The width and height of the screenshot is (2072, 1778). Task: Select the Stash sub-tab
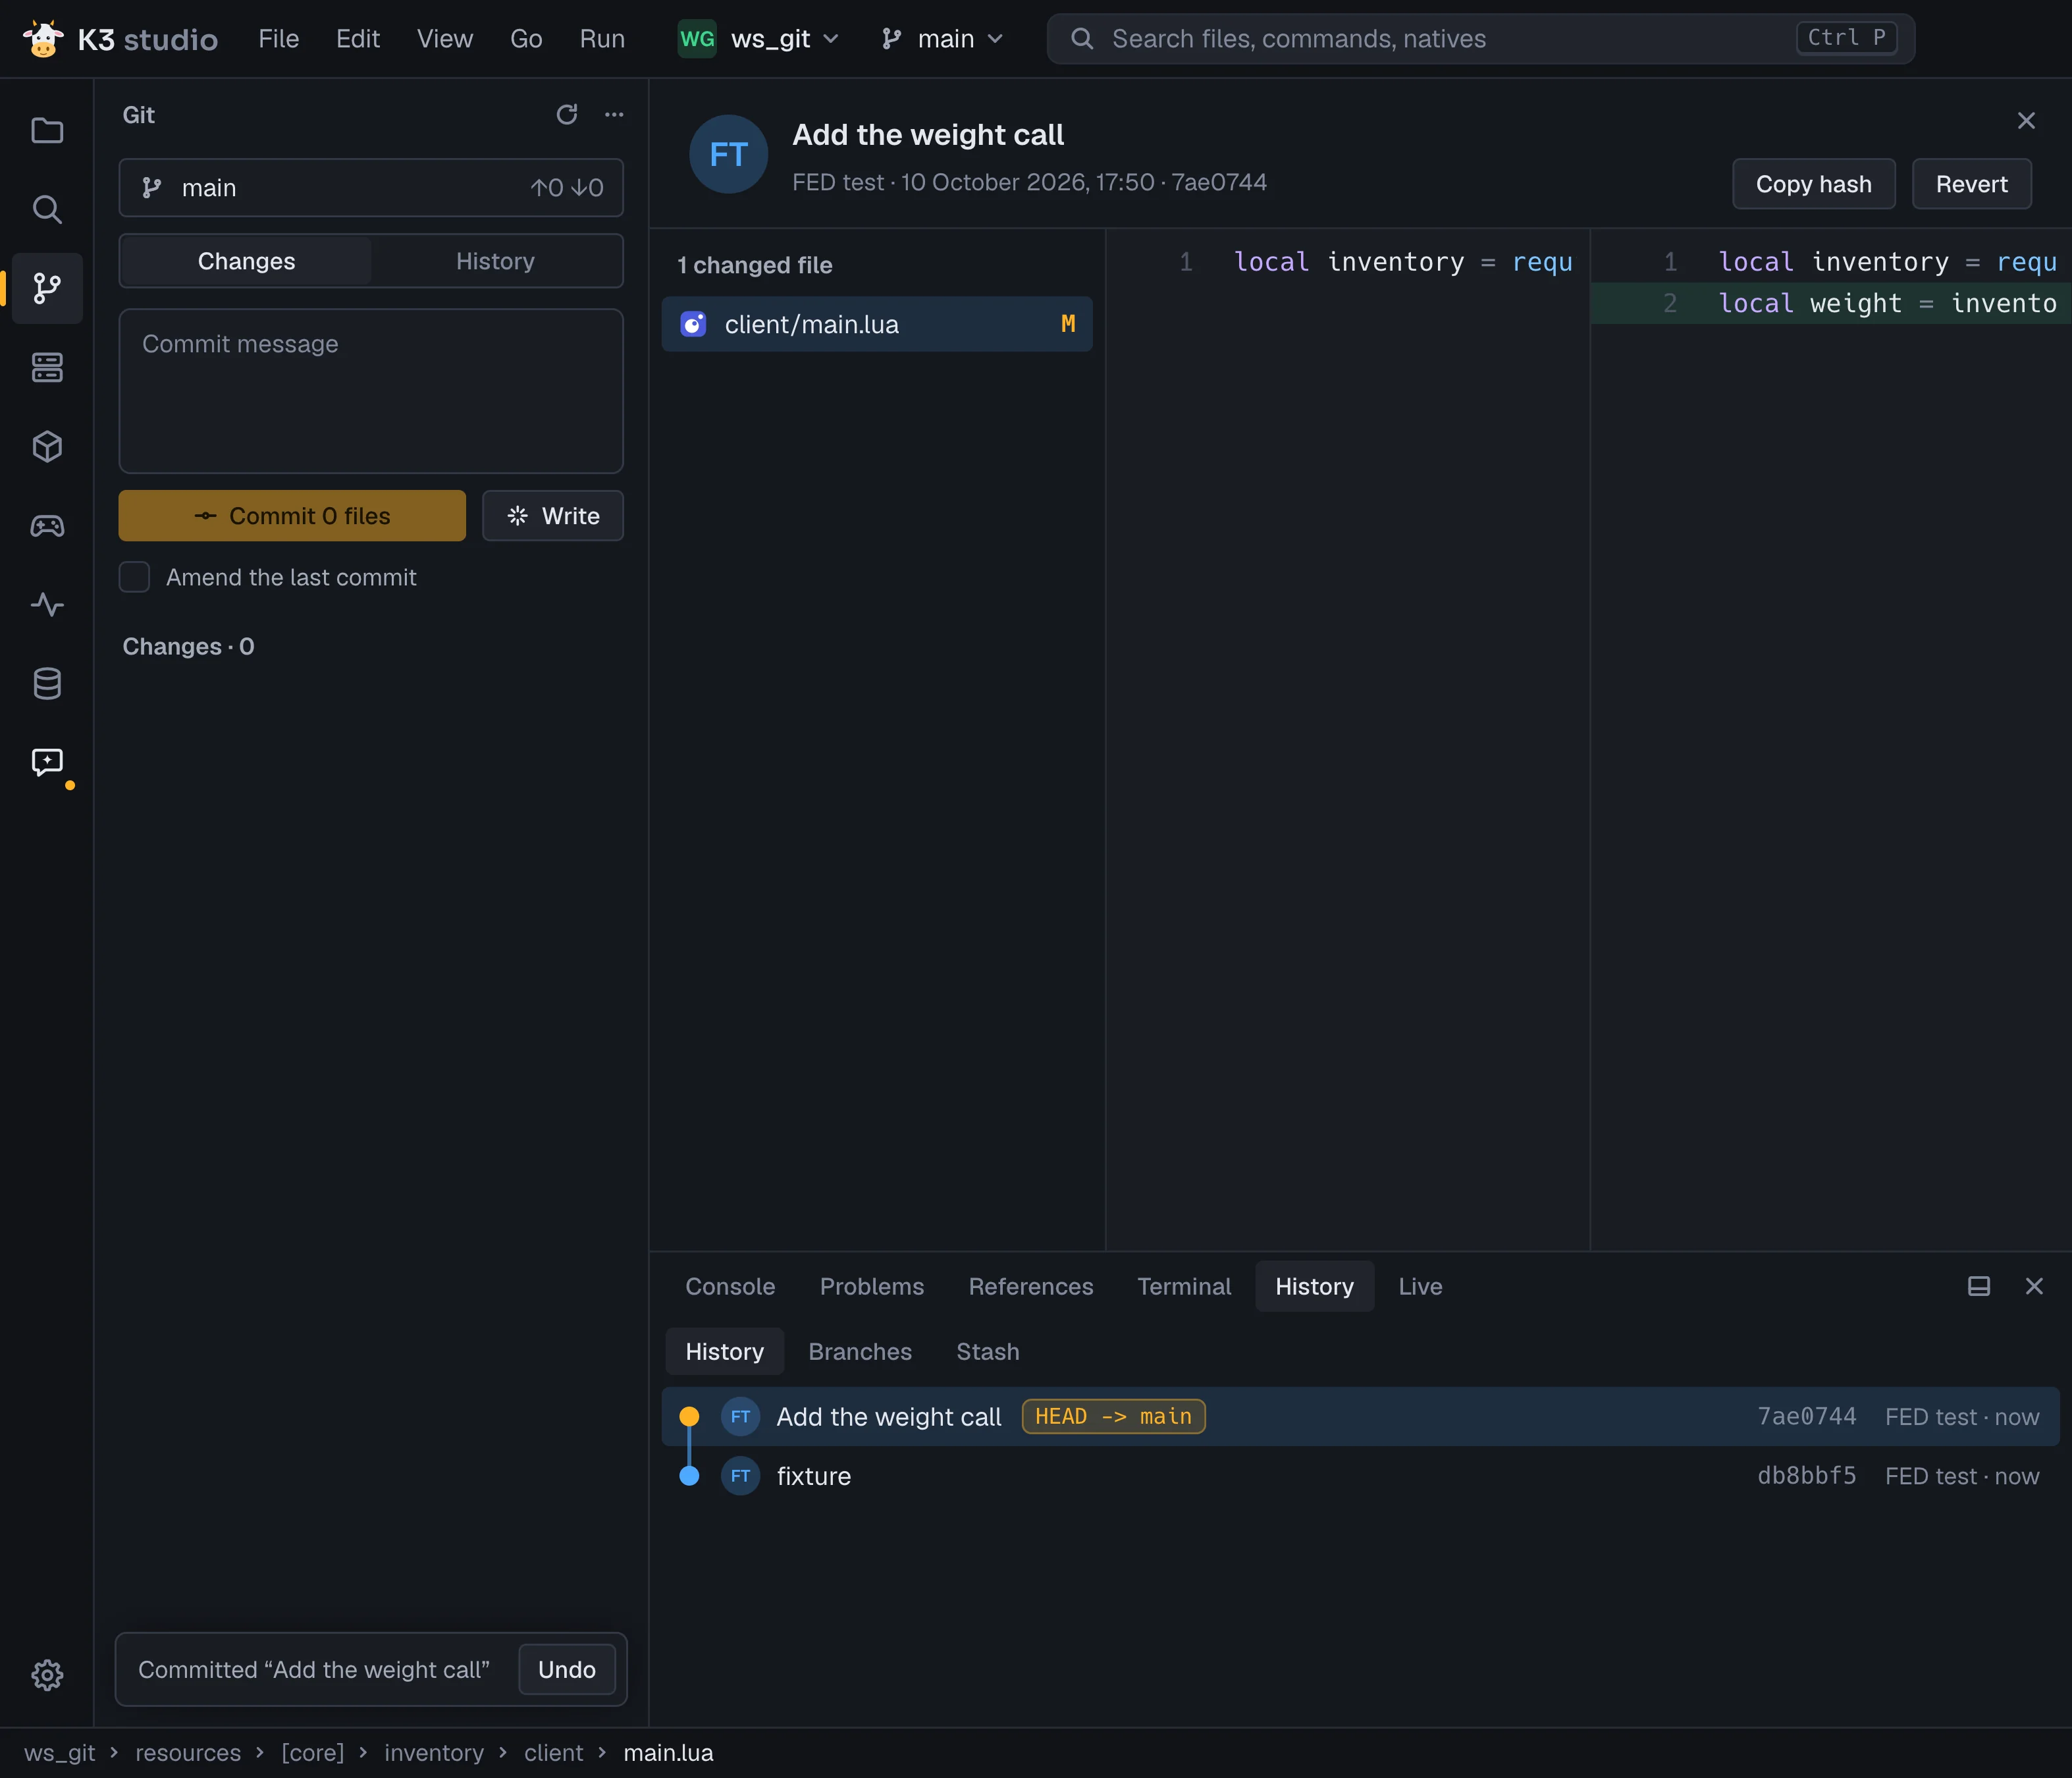point(988,1351)
